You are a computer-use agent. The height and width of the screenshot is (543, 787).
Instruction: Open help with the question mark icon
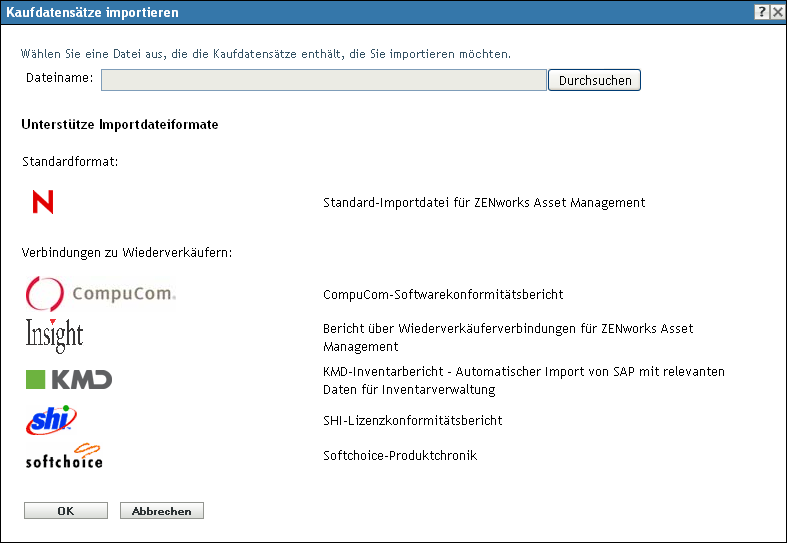coord(761,11)
